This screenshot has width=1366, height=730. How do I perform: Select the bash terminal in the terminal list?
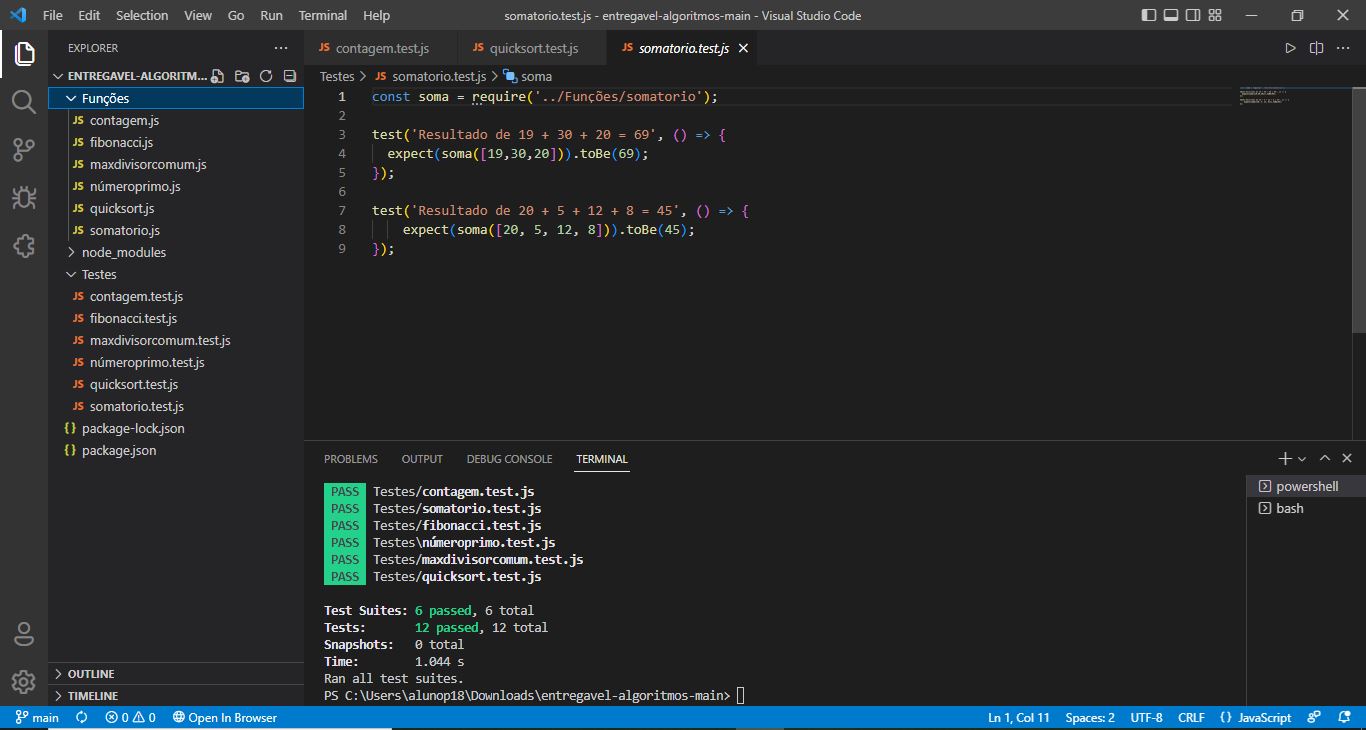[1292, 508]
